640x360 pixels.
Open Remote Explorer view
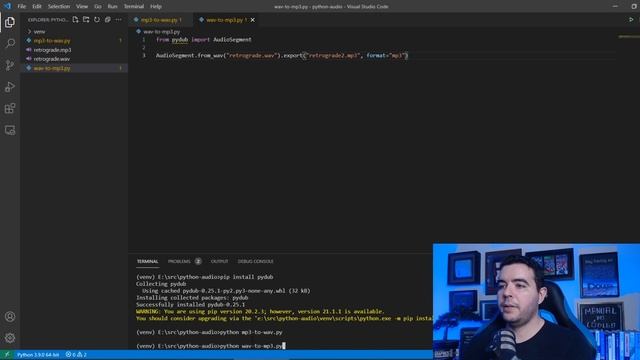10,130
